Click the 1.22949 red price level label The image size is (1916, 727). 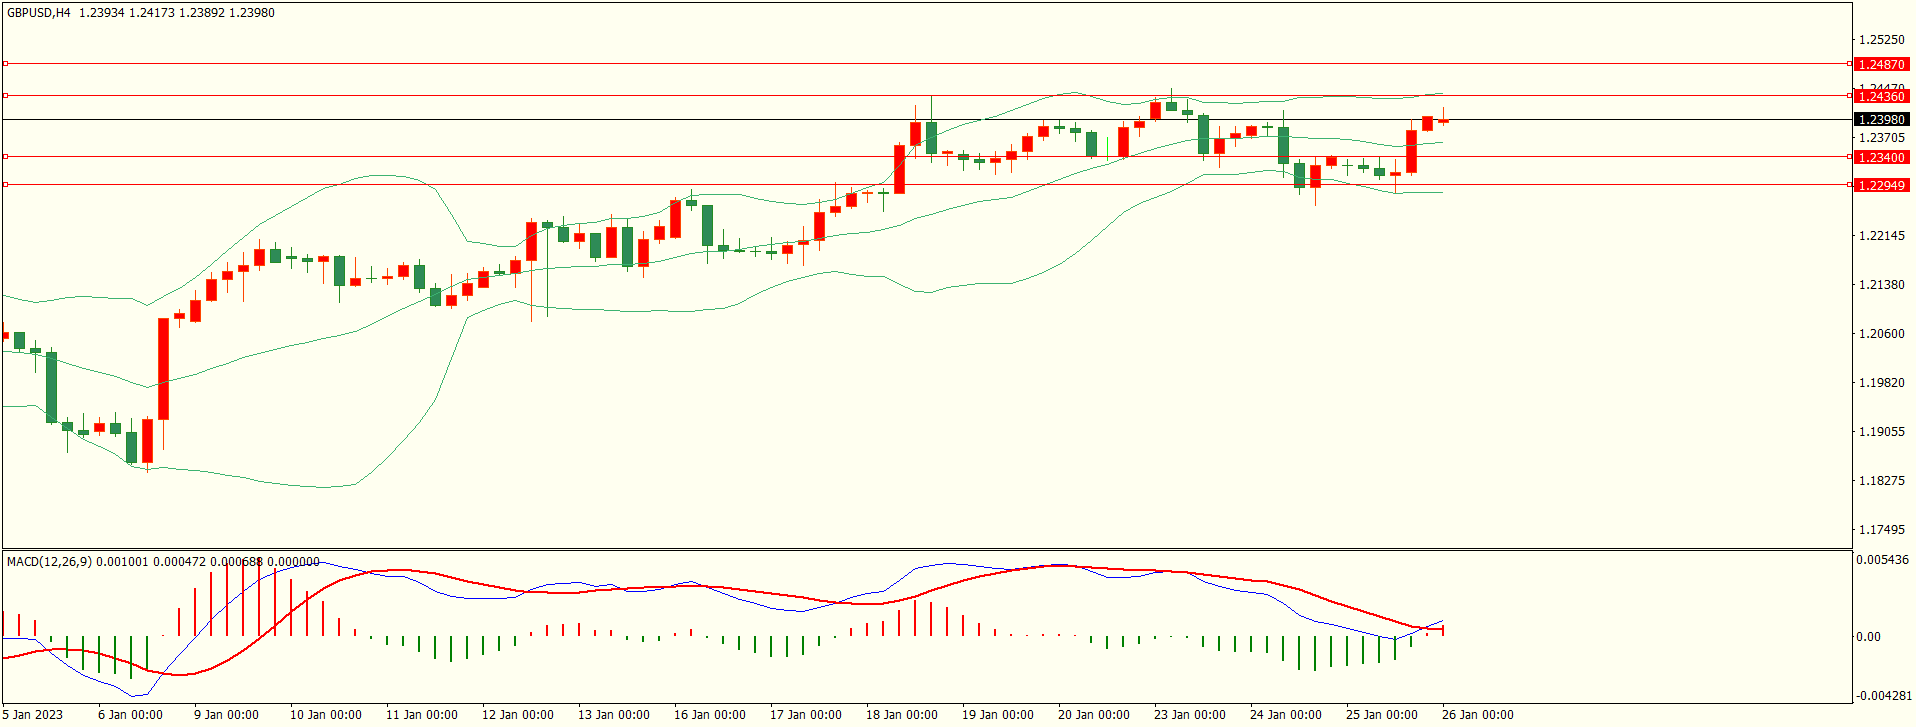coord(1881,186)
